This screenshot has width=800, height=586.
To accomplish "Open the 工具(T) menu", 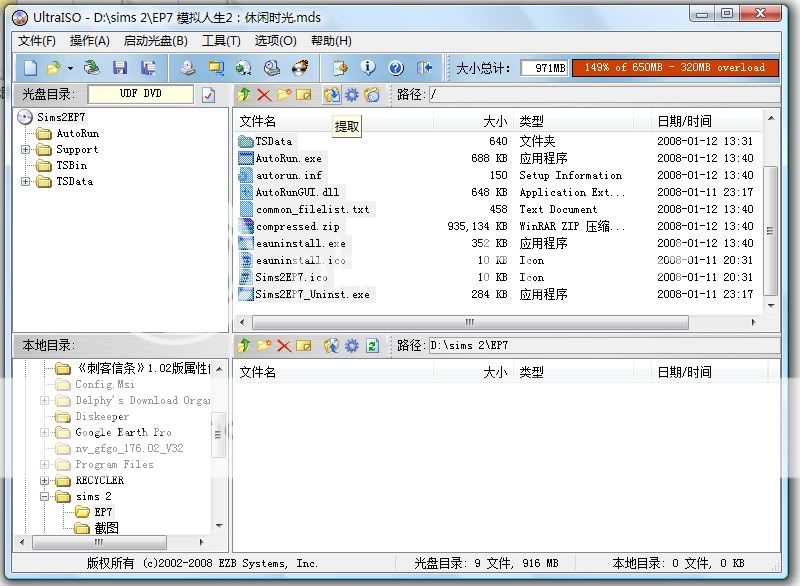I will click(221, 41).
